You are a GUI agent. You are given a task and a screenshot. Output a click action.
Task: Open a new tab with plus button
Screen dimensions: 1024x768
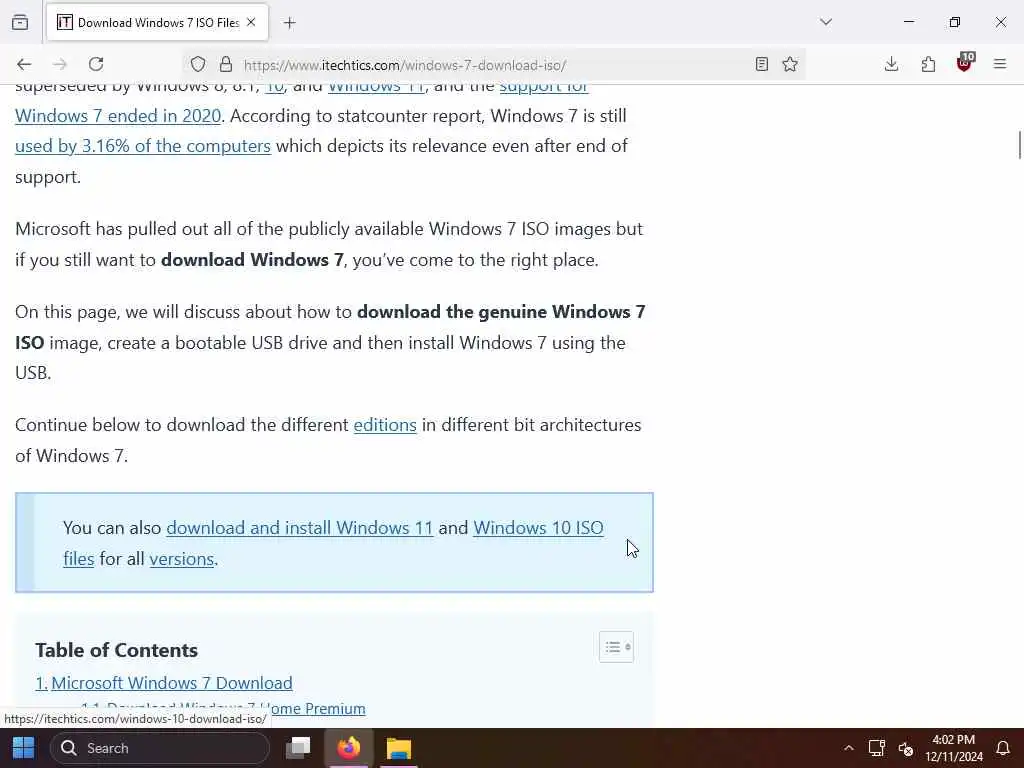click(x=290, y=23)
